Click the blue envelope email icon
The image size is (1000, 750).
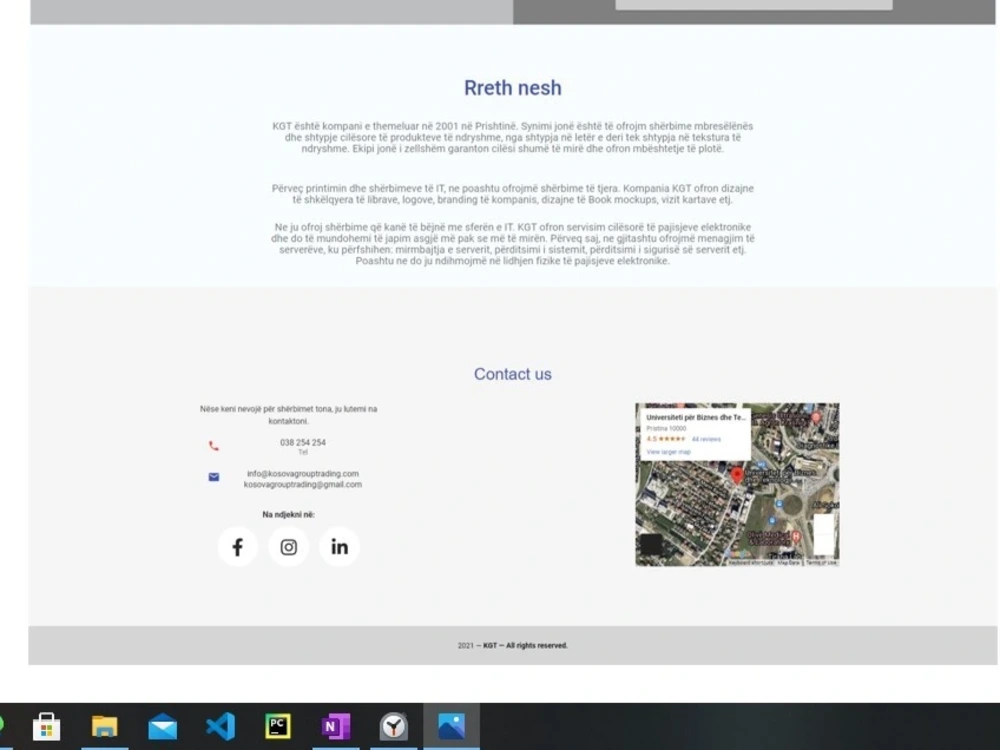[214, 477]
